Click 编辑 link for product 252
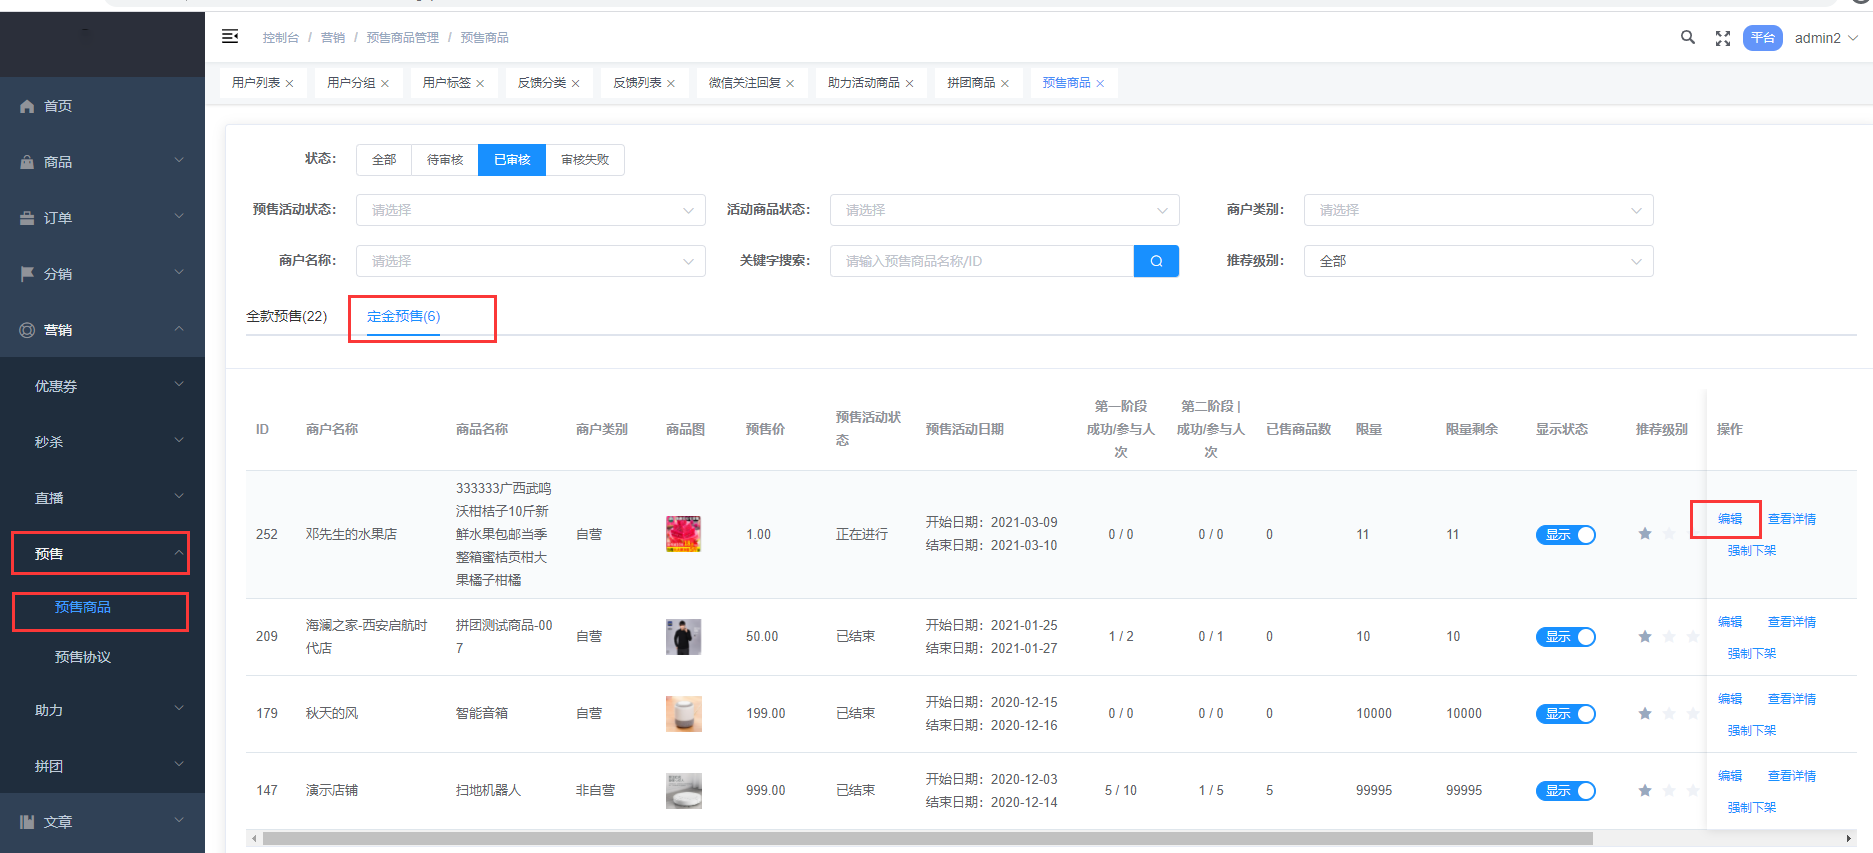This screenshot has height=853, width=1873. [x=1730, y=519]
